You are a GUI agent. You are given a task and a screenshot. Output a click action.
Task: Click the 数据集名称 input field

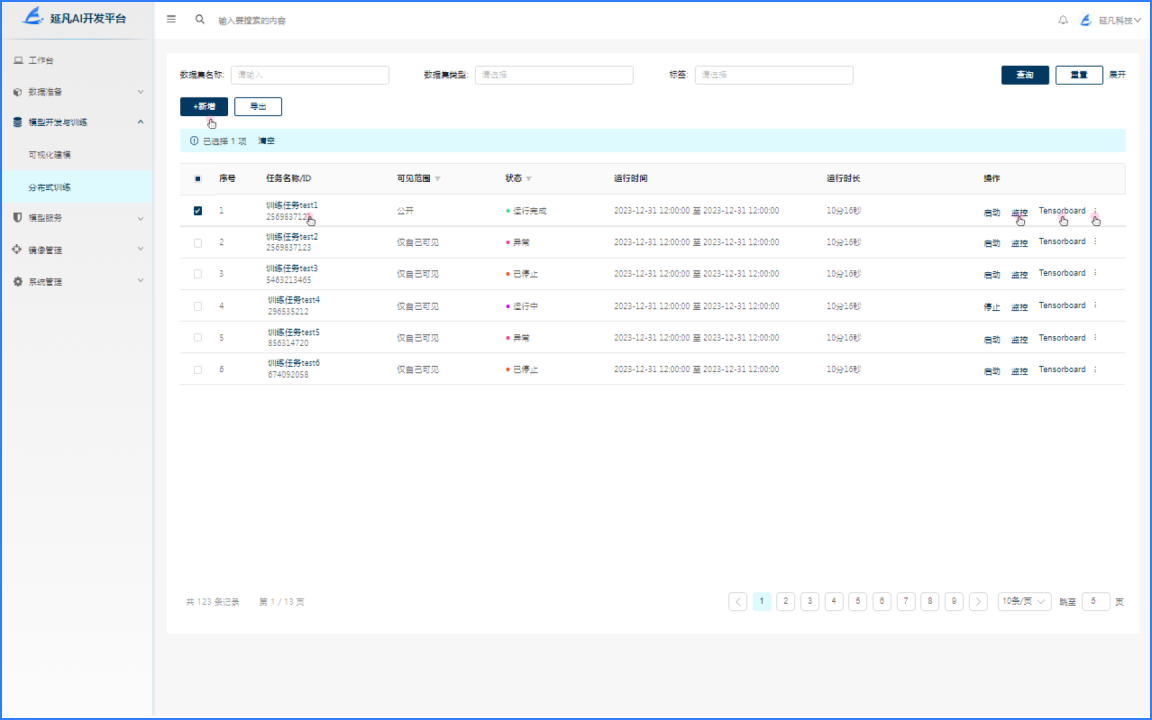pyautogui.click(x=310, y=75)
